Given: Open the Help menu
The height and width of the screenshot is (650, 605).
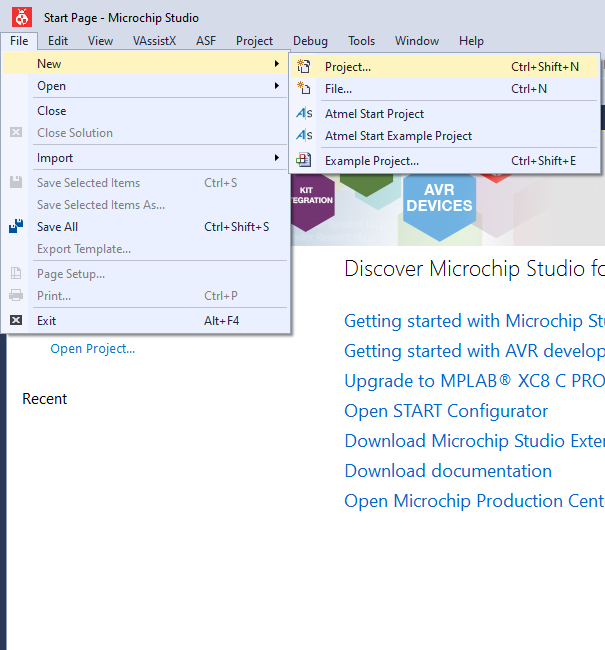Looking at the screenshot, I should [x=471, y=41].
